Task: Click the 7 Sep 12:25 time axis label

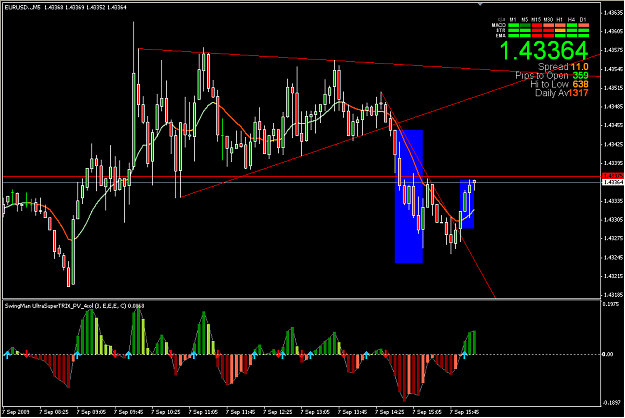Action: click(278, 411)
